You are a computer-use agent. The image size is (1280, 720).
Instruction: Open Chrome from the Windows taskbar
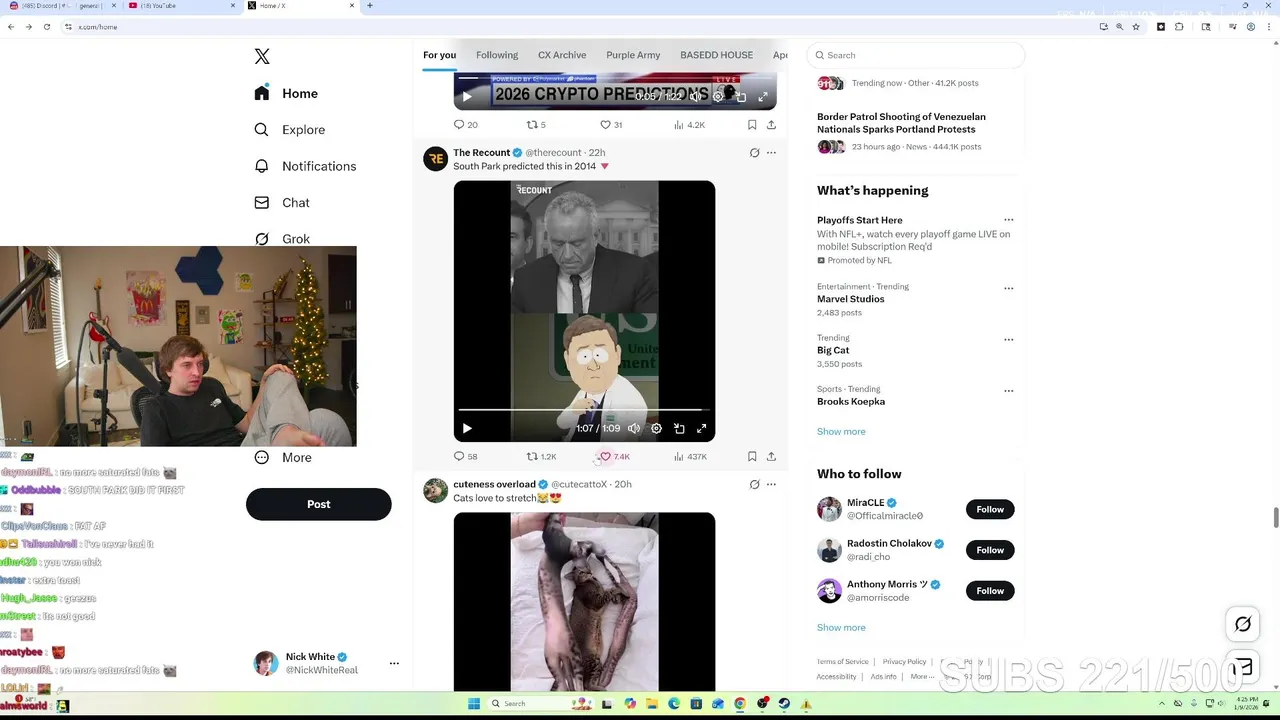[x=740, y=704]
